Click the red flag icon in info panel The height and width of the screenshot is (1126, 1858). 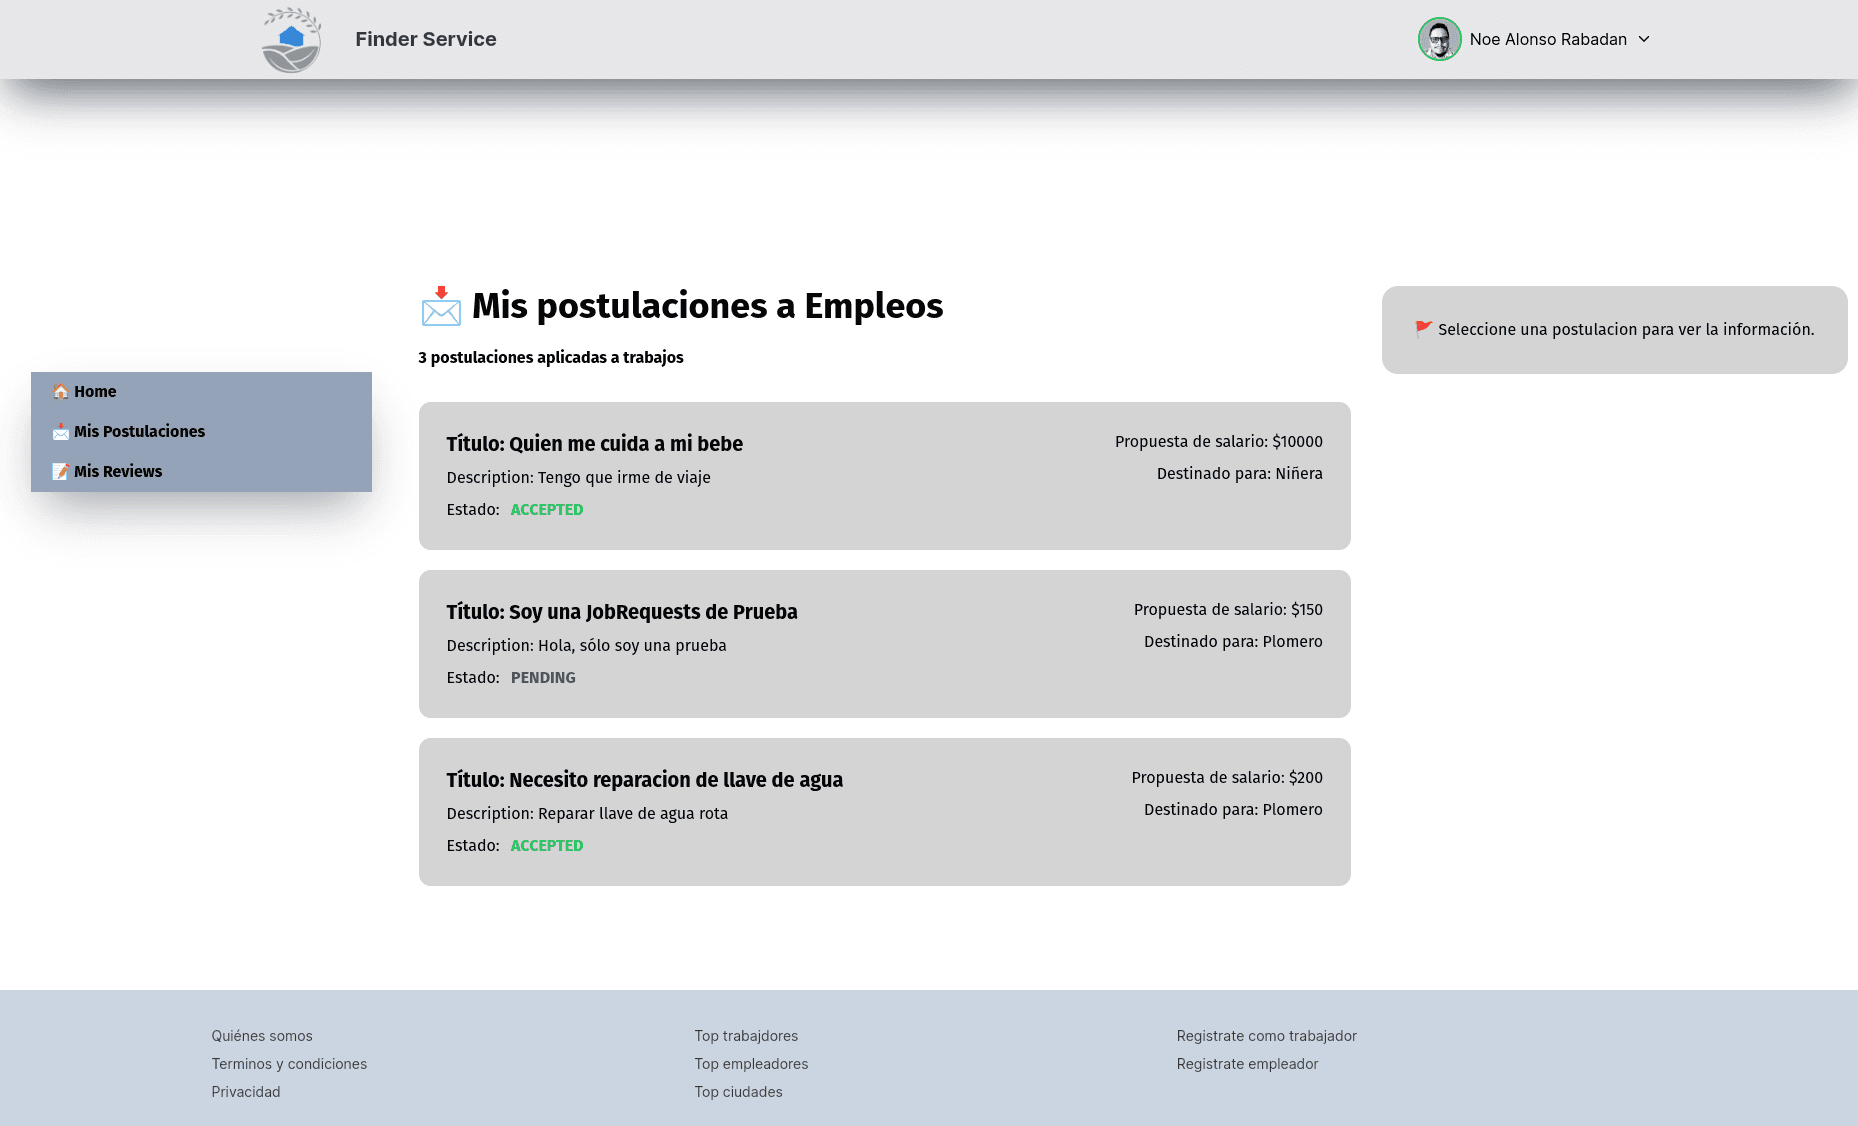pyautogui.click(x=1424, y=329)
